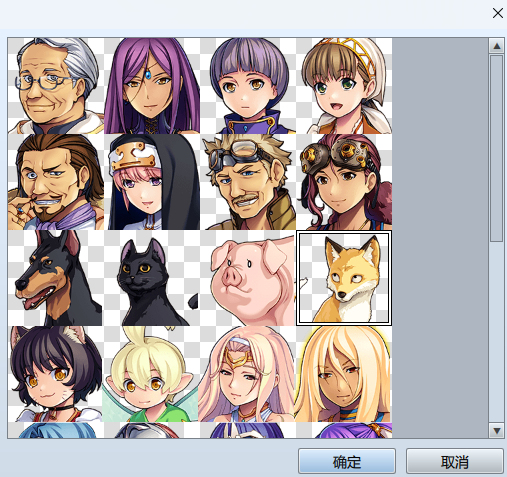Pick the purple bob-haired boy portrait

pos(248,86)
